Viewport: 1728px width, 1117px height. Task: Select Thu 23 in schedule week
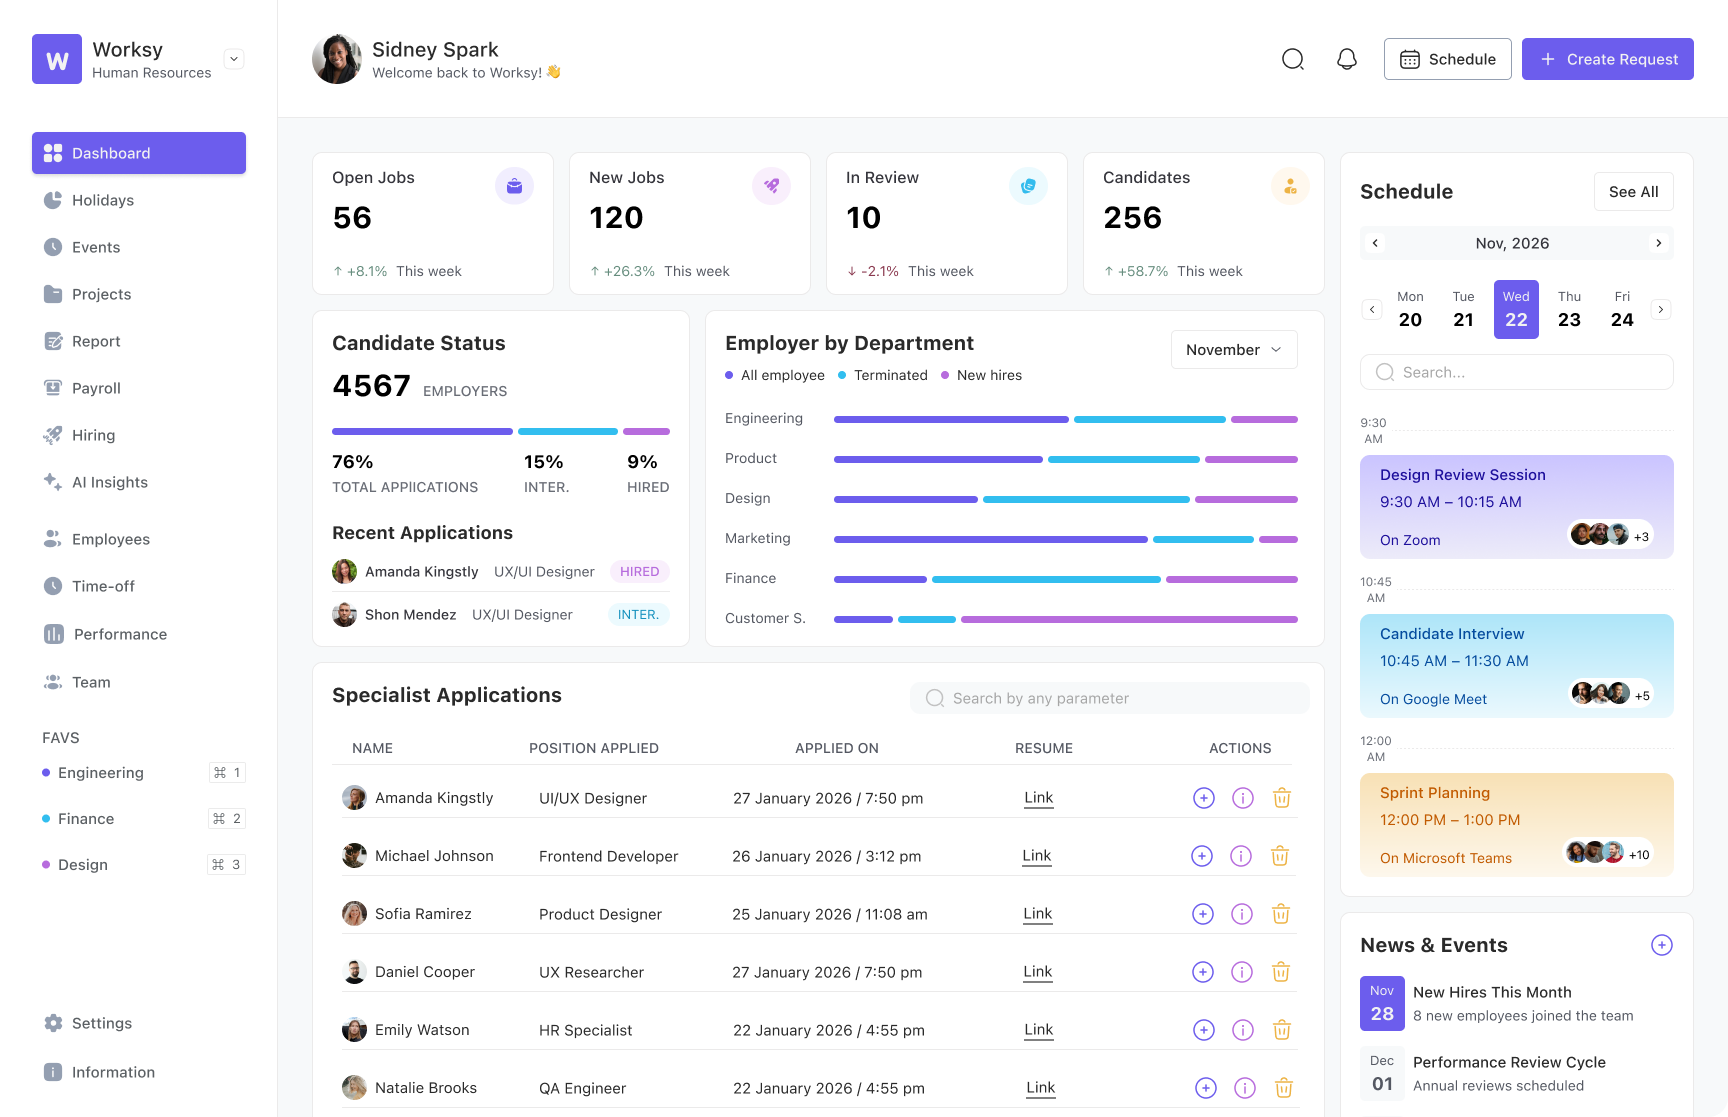pos(1569,310)
